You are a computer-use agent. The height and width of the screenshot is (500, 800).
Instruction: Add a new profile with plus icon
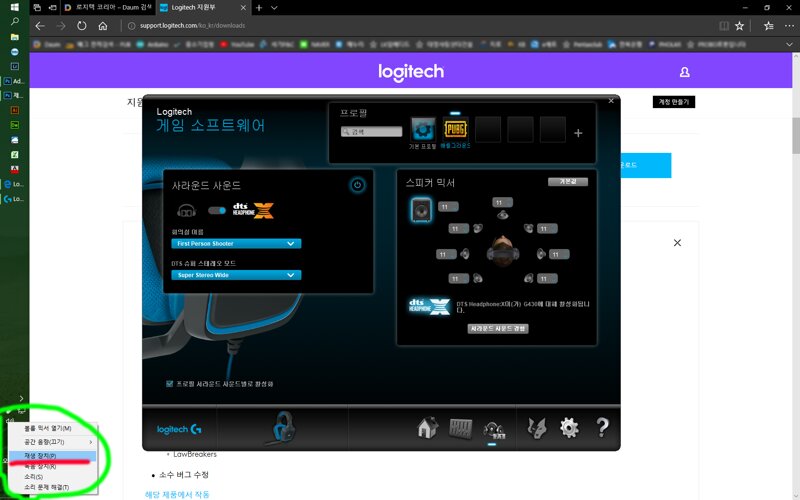click(x=578, y=133)
